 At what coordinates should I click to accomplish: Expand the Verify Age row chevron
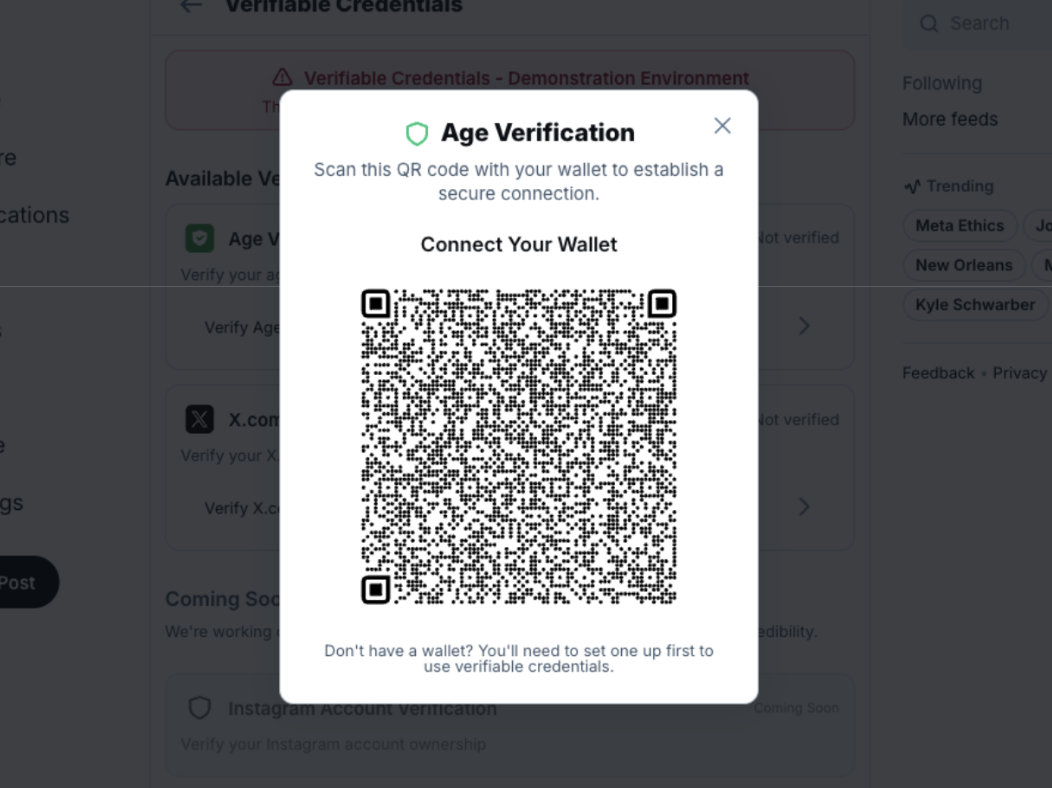804,326
